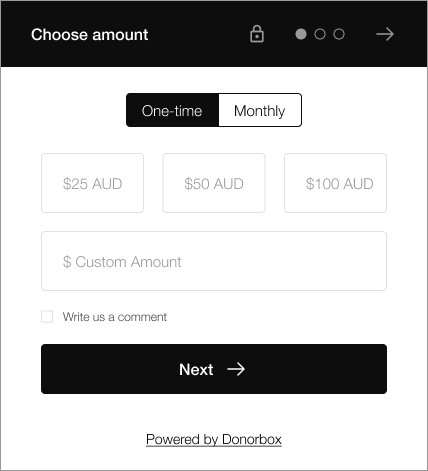The image size is (428, 471).
Task: Switch donation frequency to One-time
Action: (172, 110)
